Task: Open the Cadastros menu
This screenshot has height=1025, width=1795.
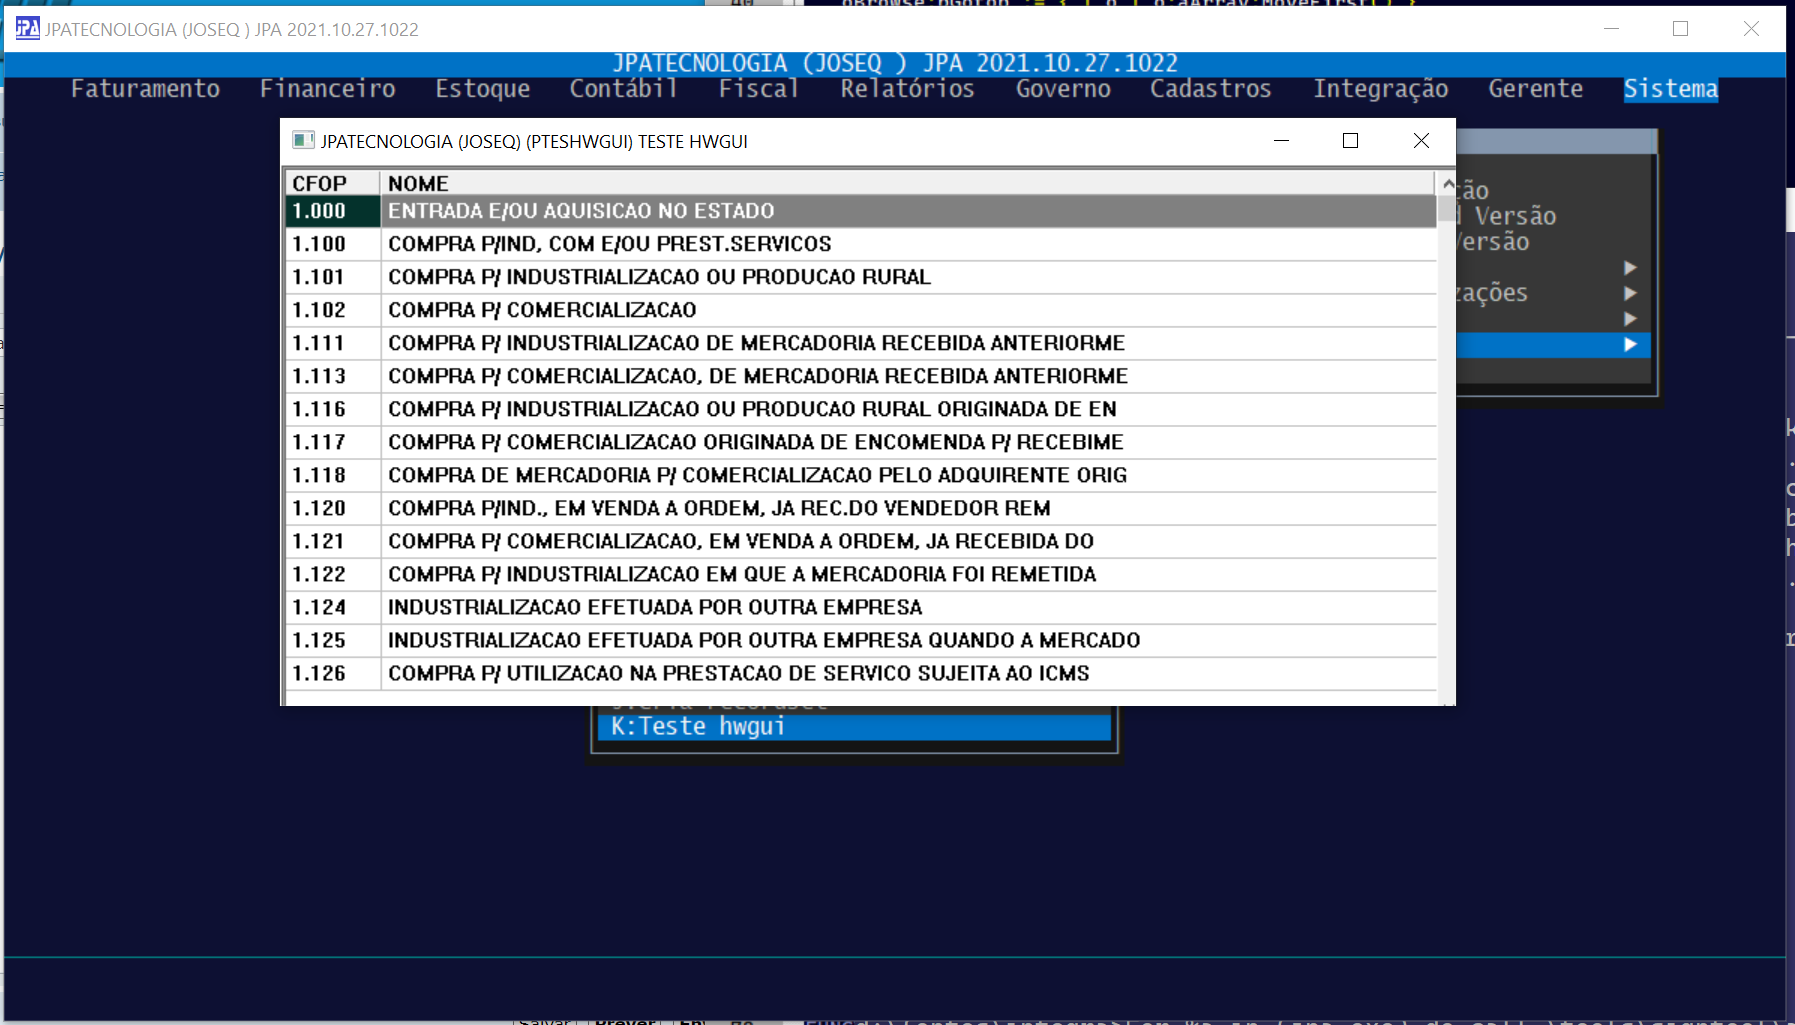Action: click(x=1211, y=89)
